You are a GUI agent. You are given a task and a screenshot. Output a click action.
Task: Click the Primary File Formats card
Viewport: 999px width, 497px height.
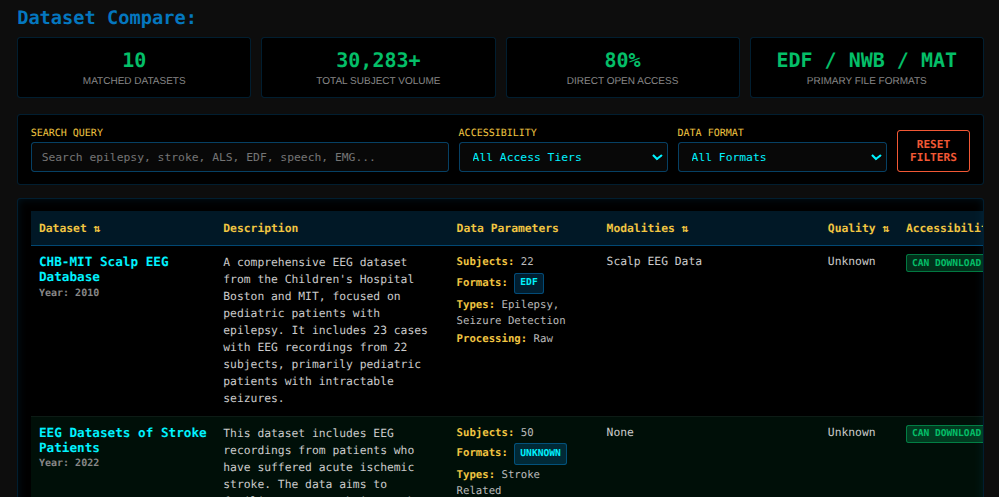[x=866, y=68]
